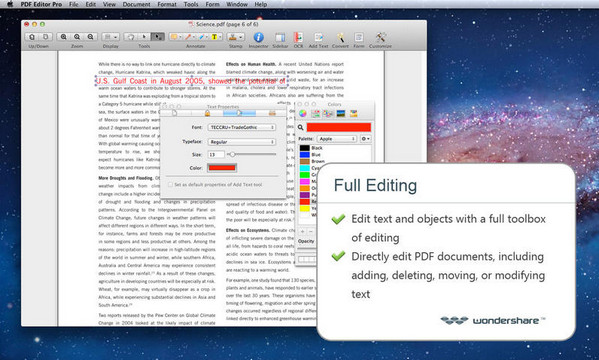The width and height of the screenshot is (599, 360).
Task: Expand the sticky note tool dropdown arrow
Action: tap(180, 37)
